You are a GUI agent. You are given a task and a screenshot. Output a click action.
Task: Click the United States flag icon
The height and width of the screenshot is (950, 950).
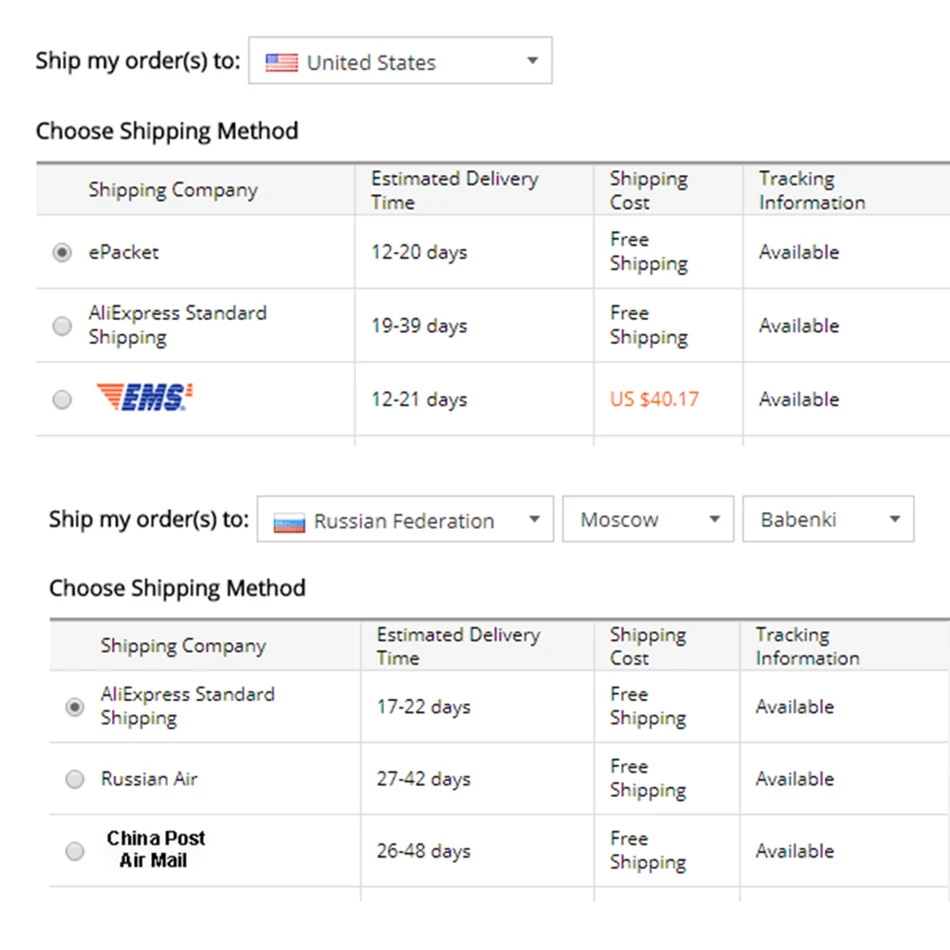[282, 63]
